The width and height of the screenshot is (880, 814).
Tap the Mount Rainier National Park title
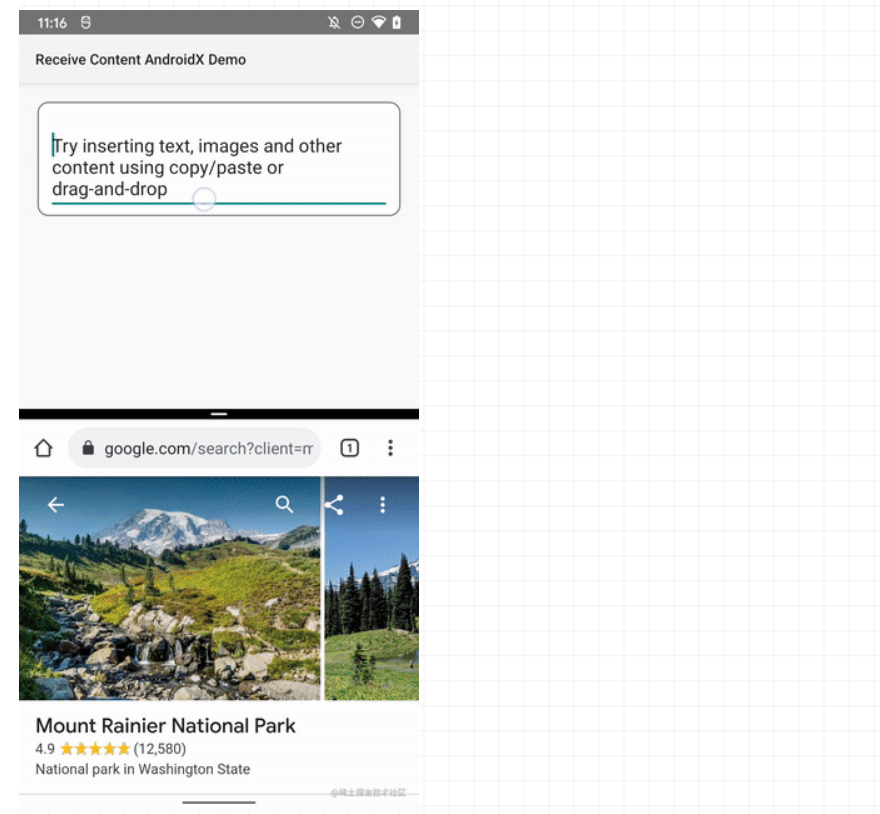coord(165,725)
